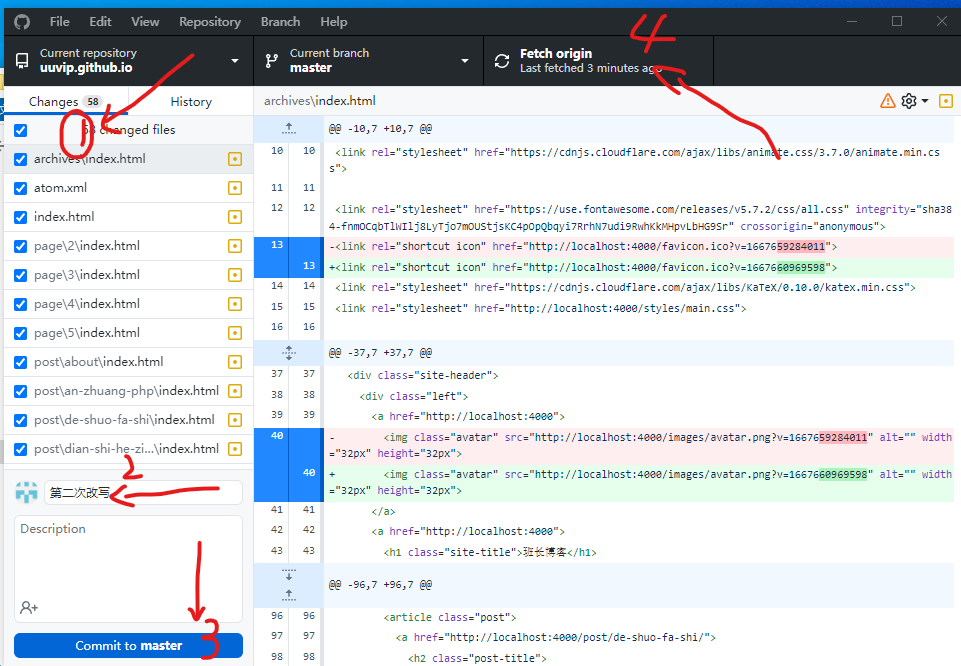Uncheck archives\index.html file checkbox
The width and height of the screenshot is (961, 666).
[20, 159]
